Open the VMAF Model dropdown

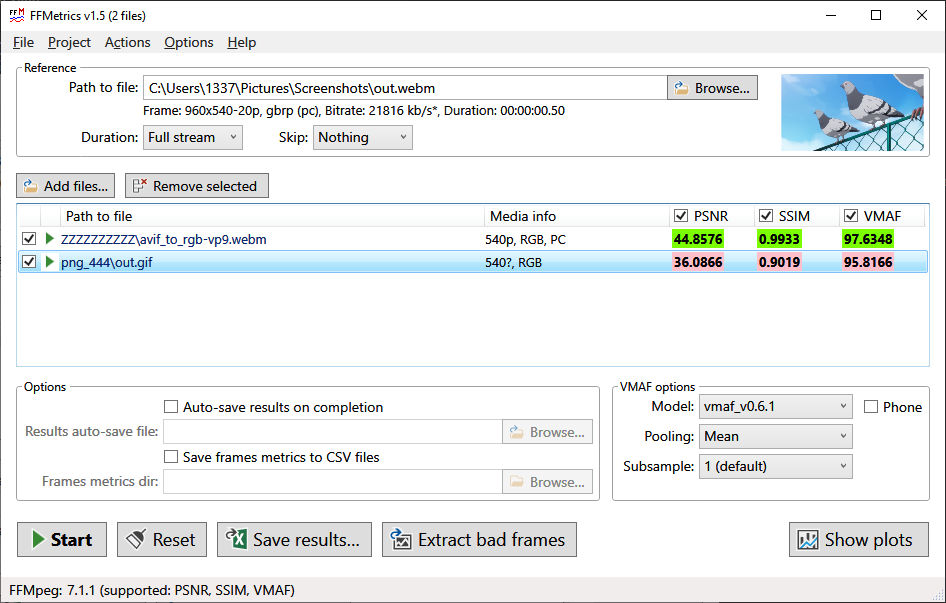(x=776, y=407)
